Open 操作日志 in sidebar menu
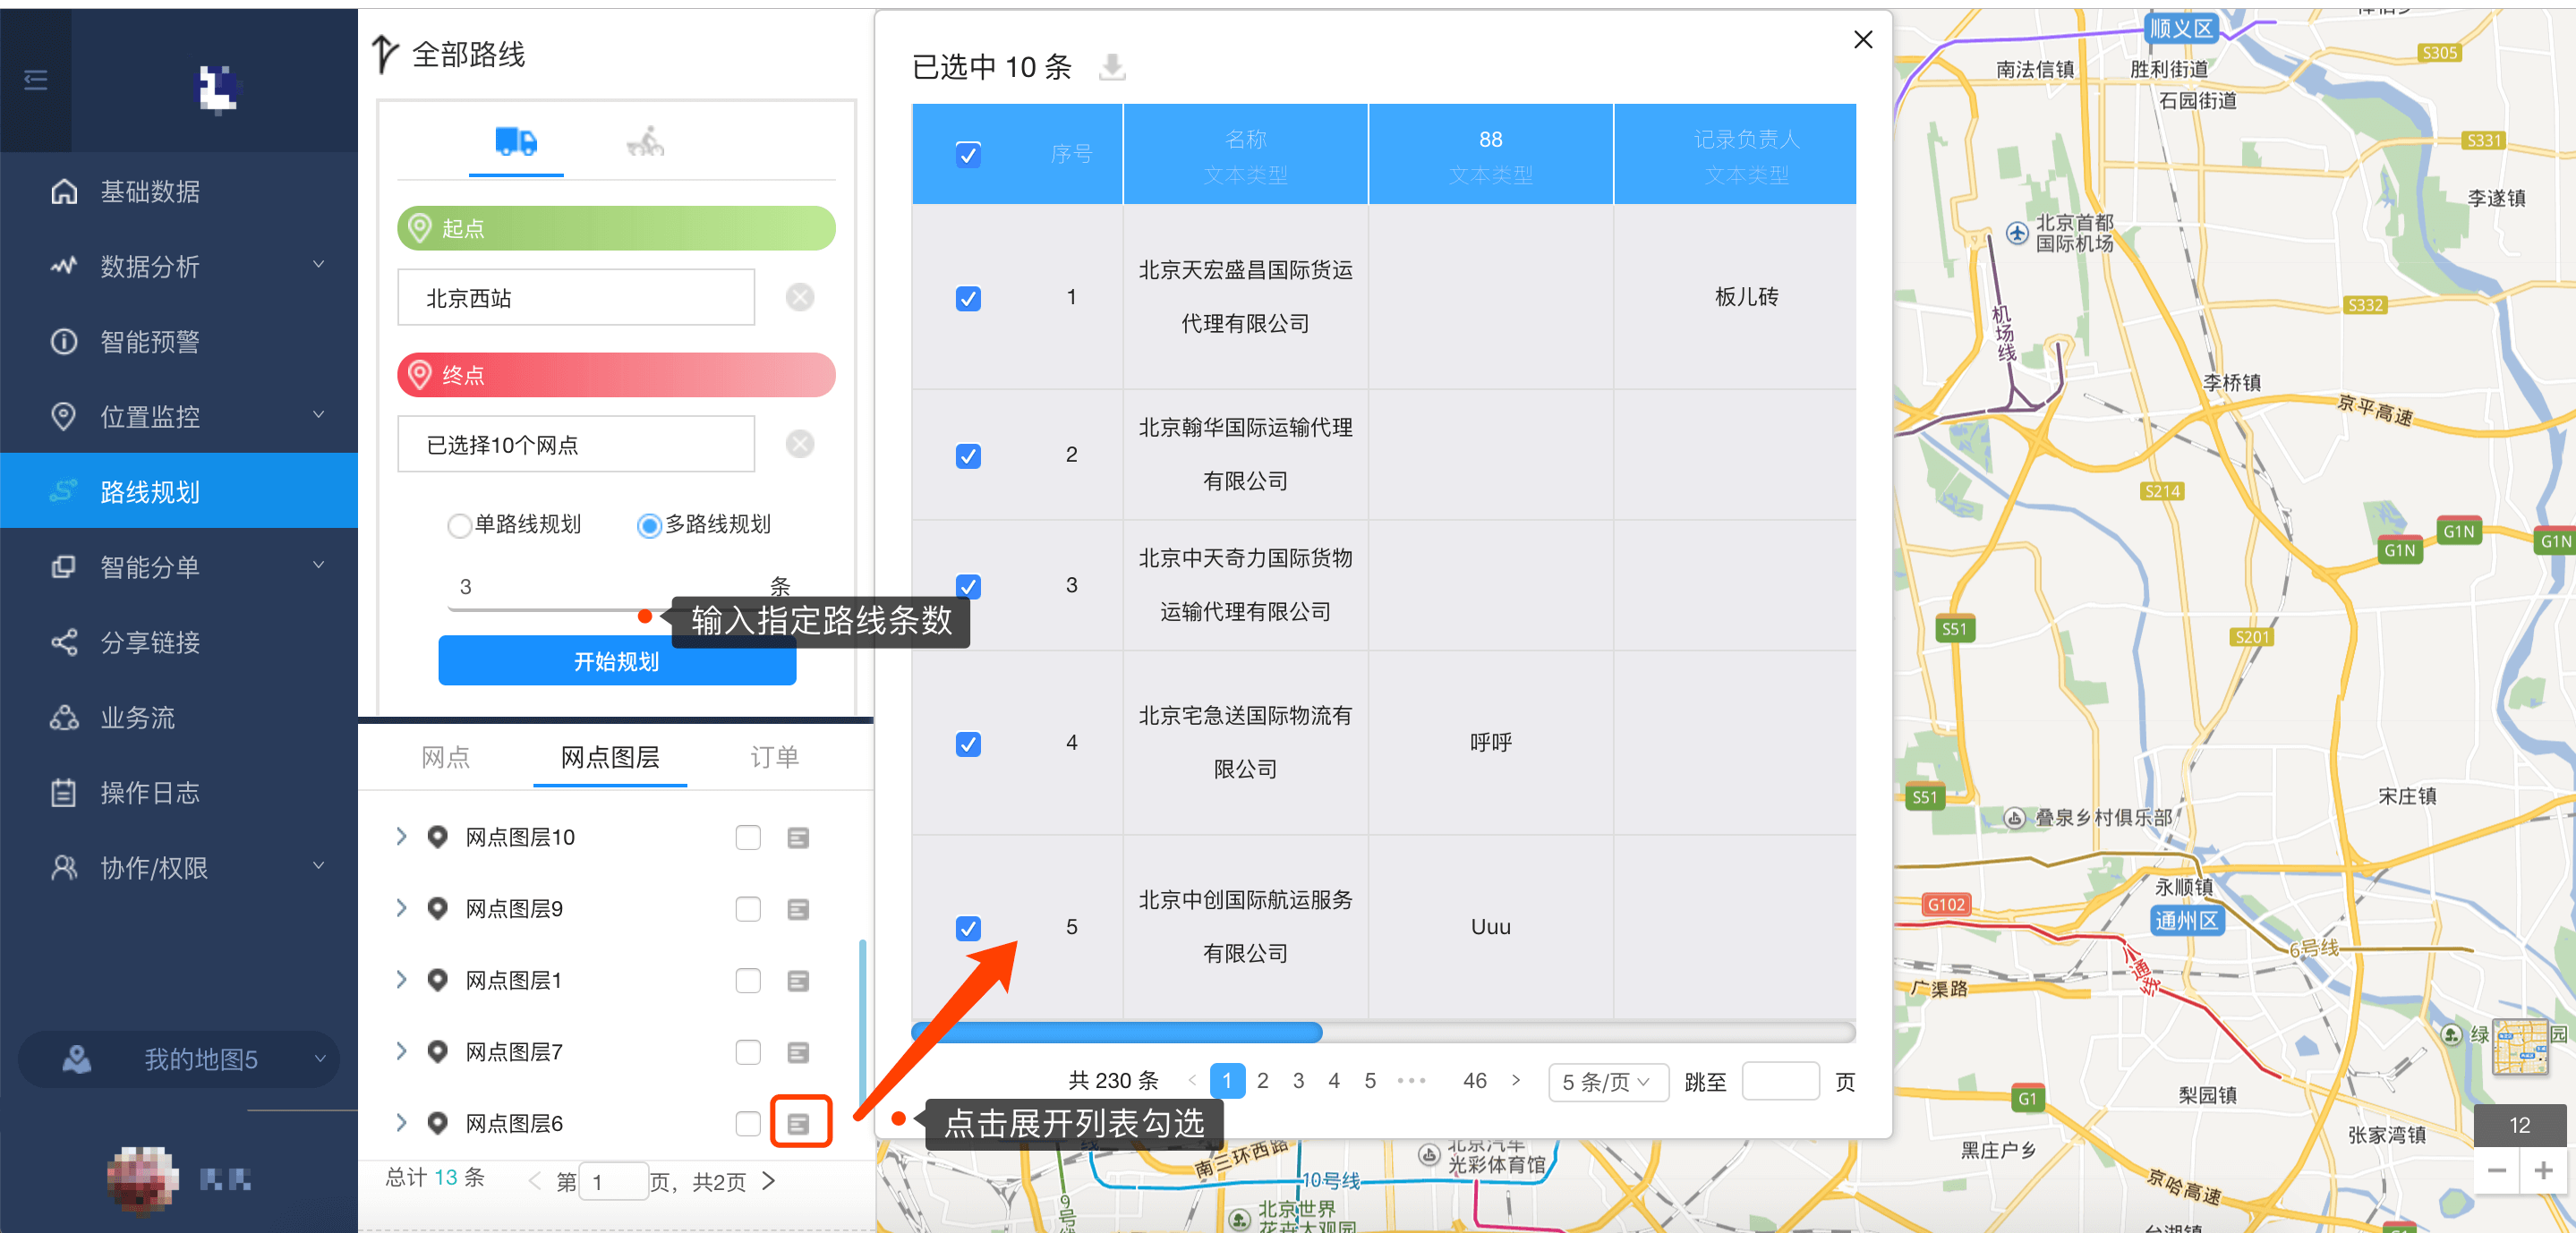The width and height of the screenshot is (2576, 1233). (x=150, y=793)
